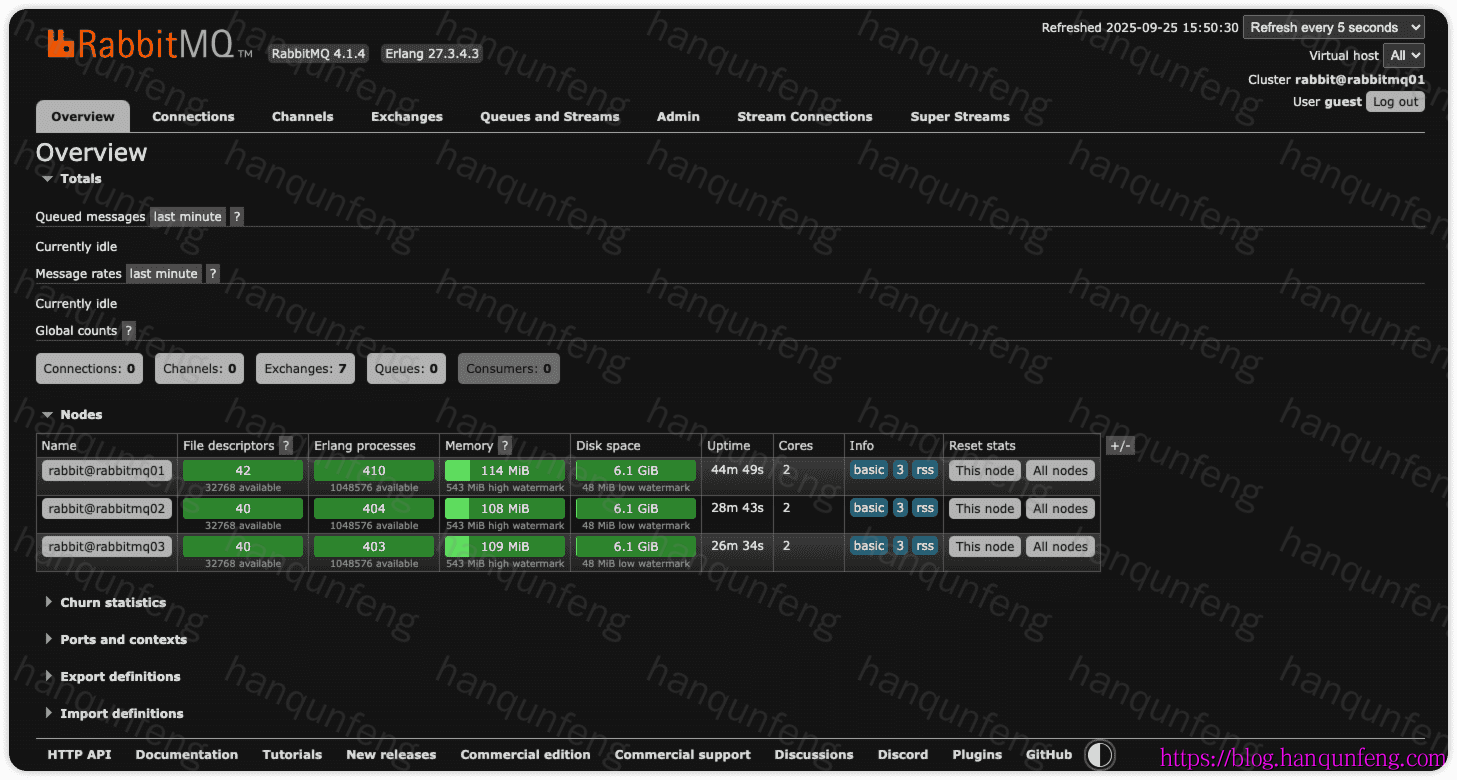
Task: Collapse the Nodes section
Action: (72, 415)
